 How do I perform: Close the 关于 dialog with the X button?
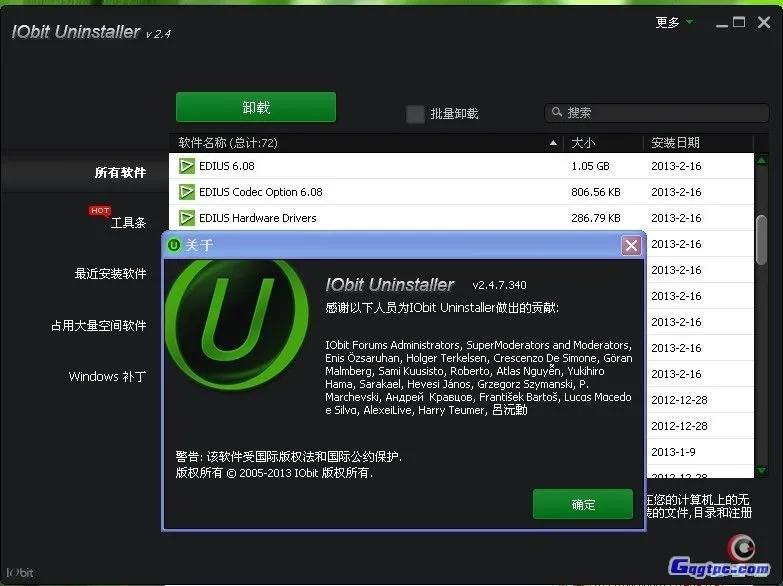tap(631, 245)
